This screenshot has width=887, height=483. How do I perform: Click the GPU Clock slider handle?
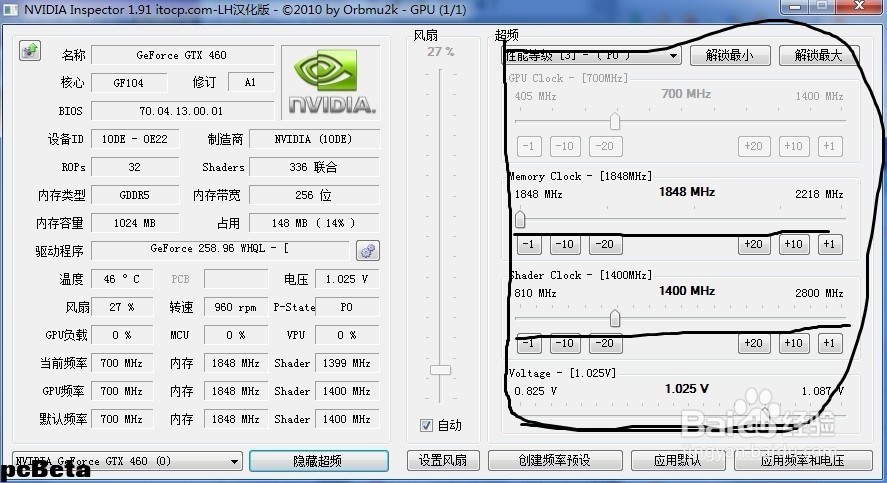(x=615, y=120)
